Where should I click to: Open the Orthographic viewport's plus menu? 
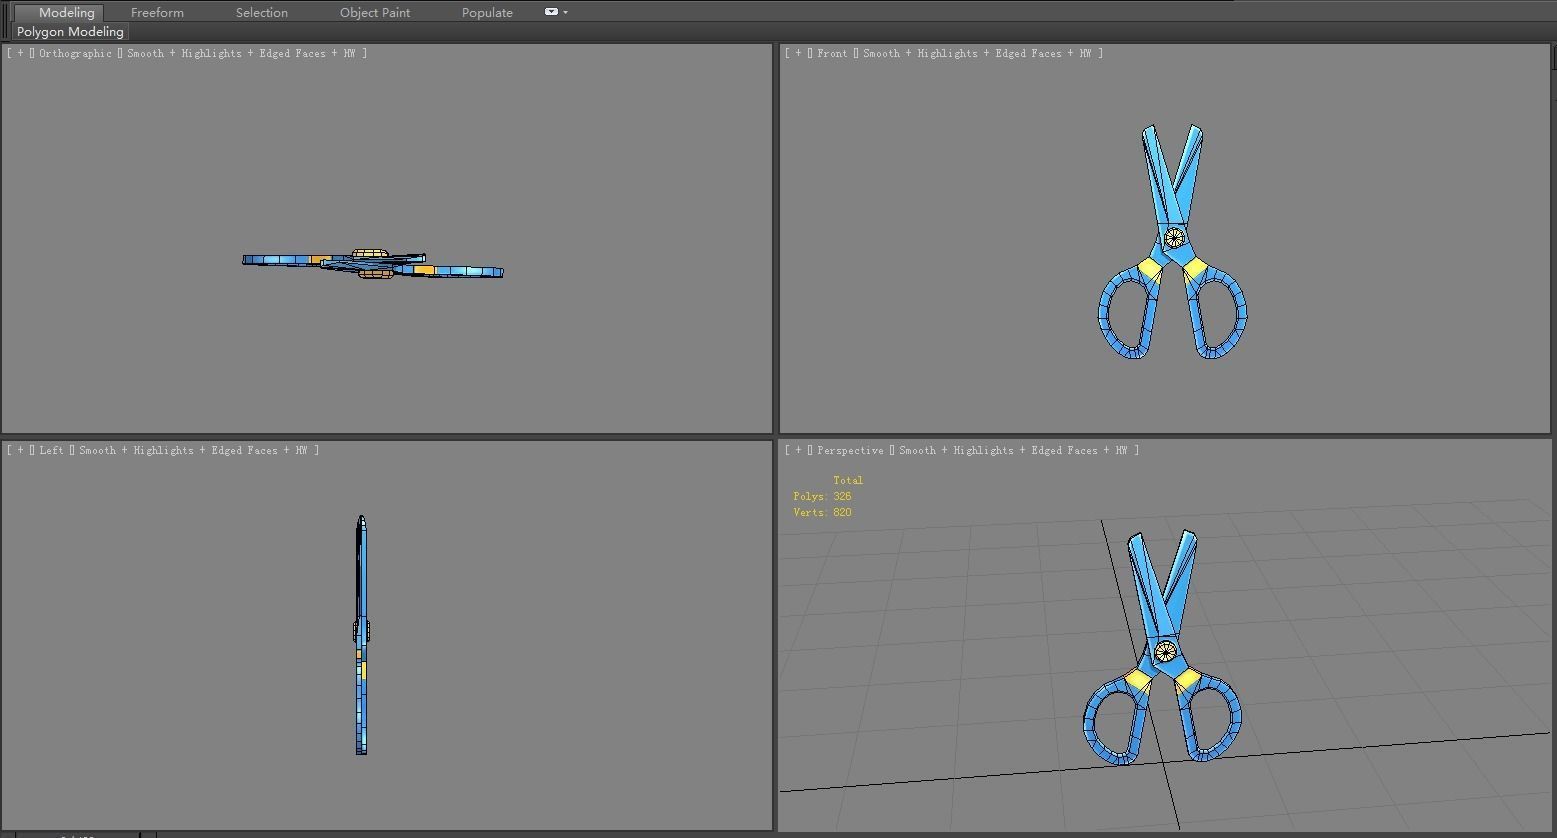pyautogui.click(x=20, y=54)
